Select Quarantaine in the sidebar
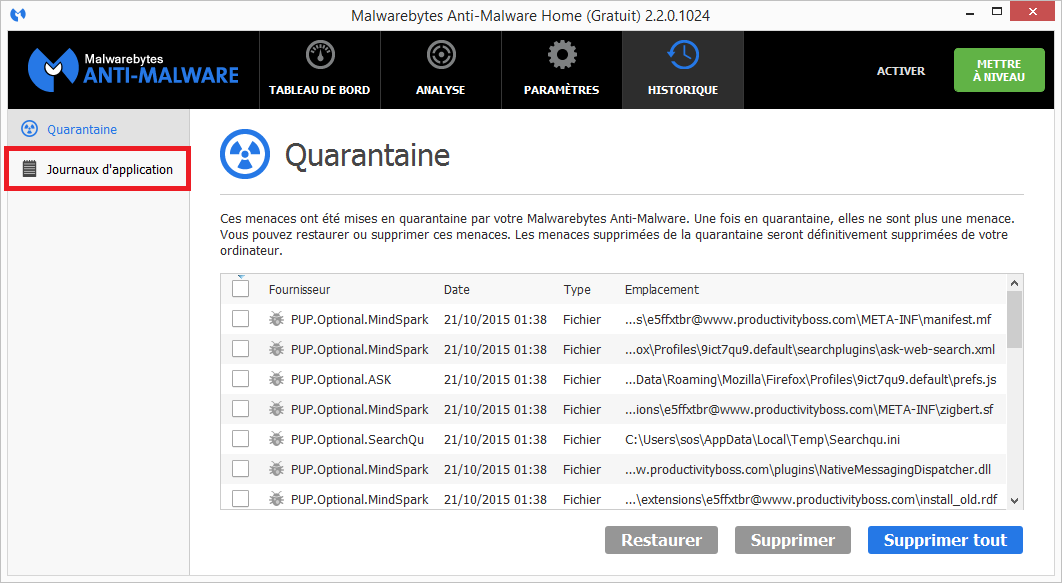Screen dimensions: 1062x583 82,129
